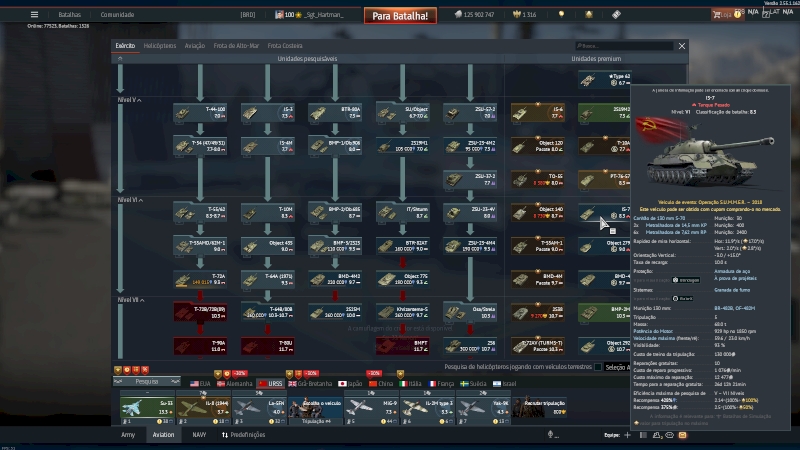
Task: Expand the SU/Object vehicle group
Action: pos(403,113)
